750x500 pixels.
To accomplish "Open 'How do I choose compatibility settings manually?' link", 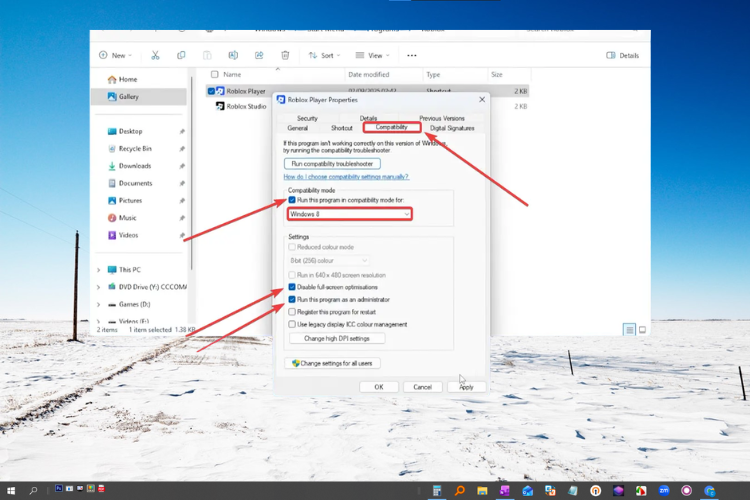I will [346, 177].
